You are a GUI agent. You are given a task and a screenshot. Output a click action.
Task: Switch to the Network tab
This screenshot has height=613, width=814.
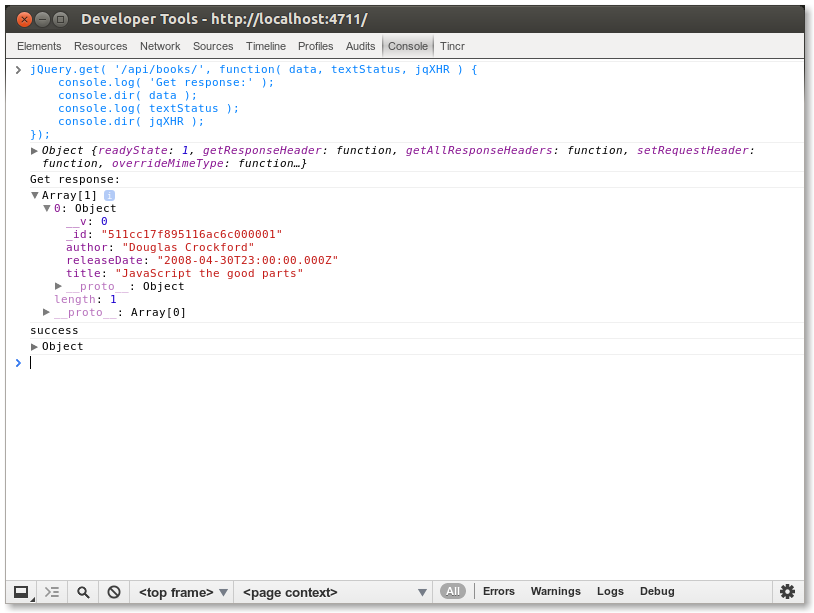point(160,46)
